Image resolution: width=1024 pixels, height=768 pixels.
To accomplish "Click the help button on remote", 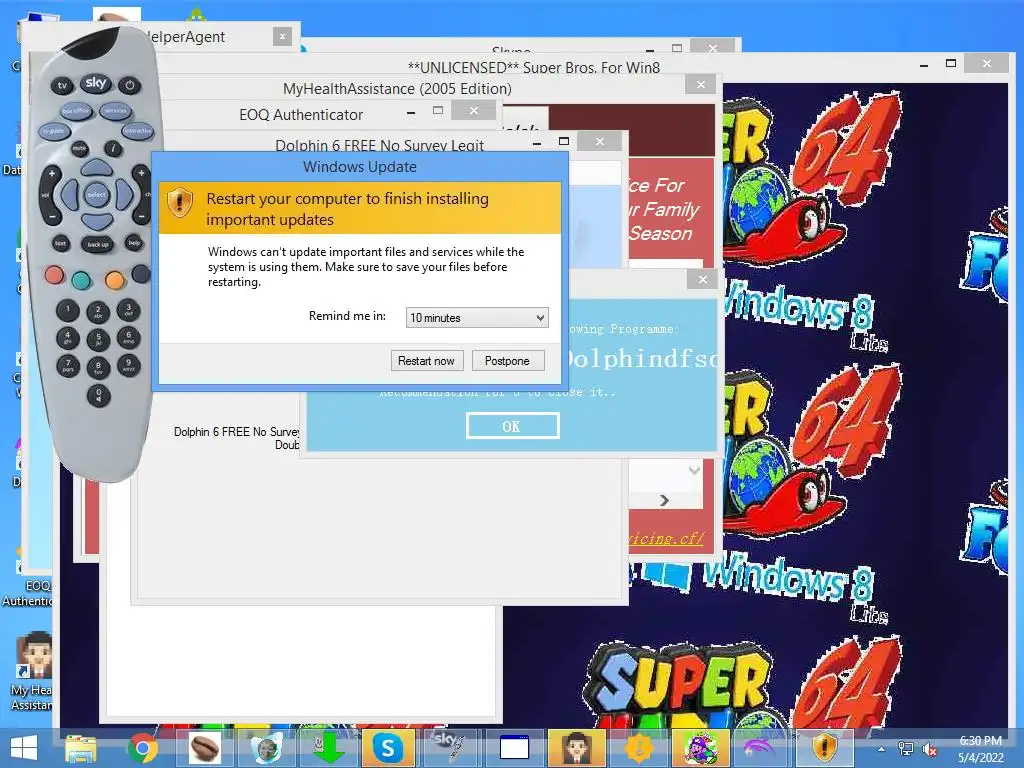I will [135, 243].
